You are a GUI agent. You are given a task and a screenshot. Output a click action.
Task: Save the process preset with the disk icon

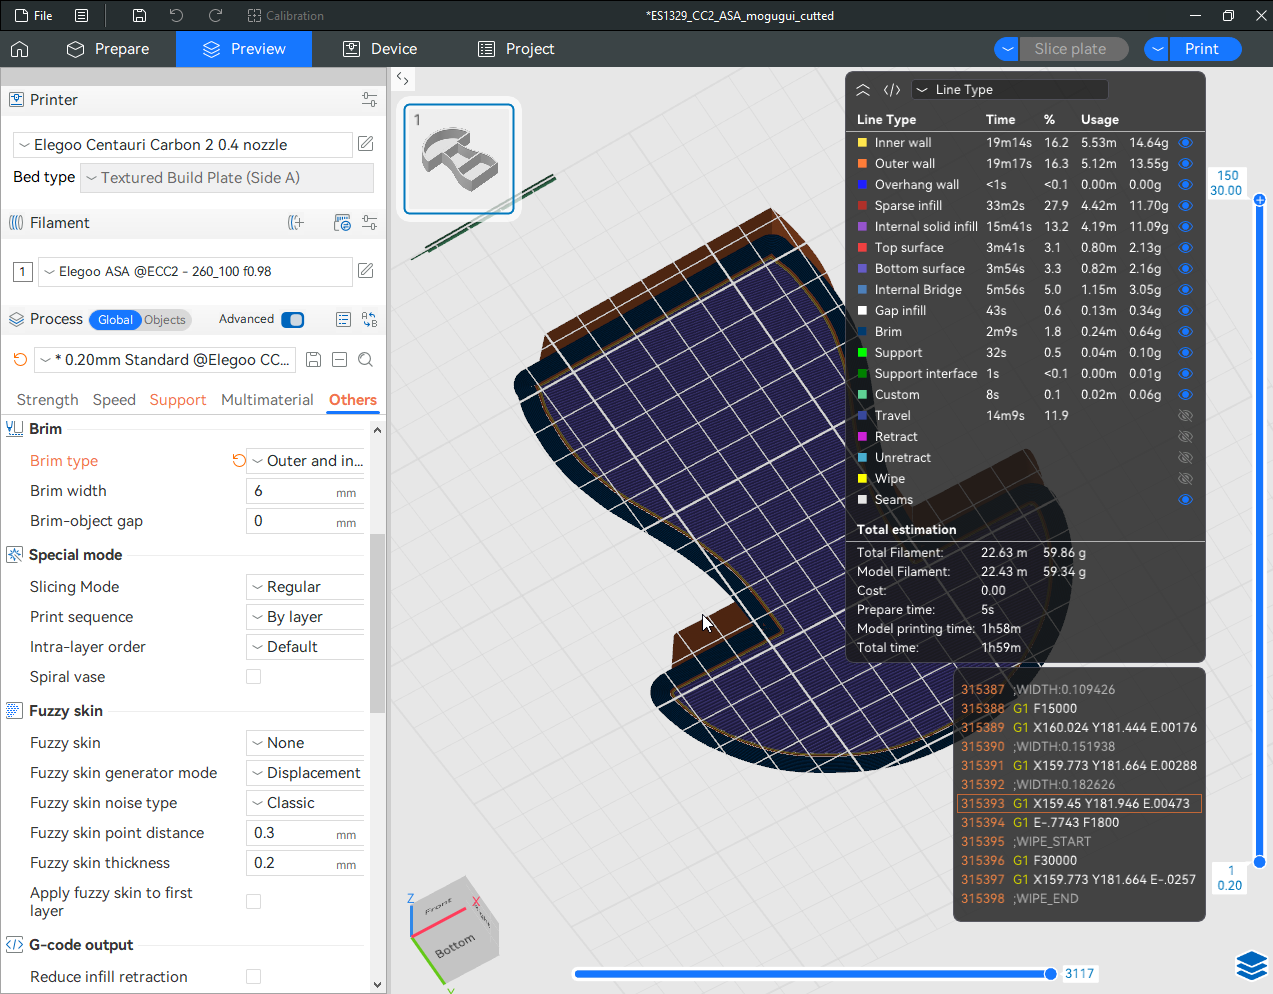(313, 360)
